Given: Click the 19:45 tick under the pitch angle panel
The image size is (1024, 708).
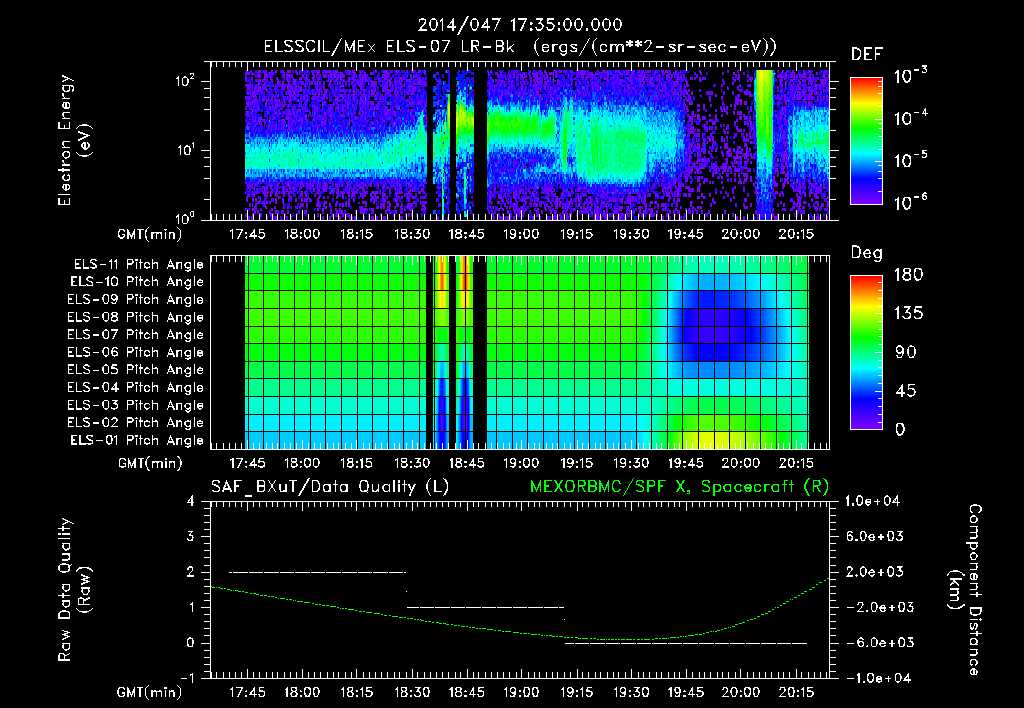Looking at the screenshot, I should pos(685,463).
